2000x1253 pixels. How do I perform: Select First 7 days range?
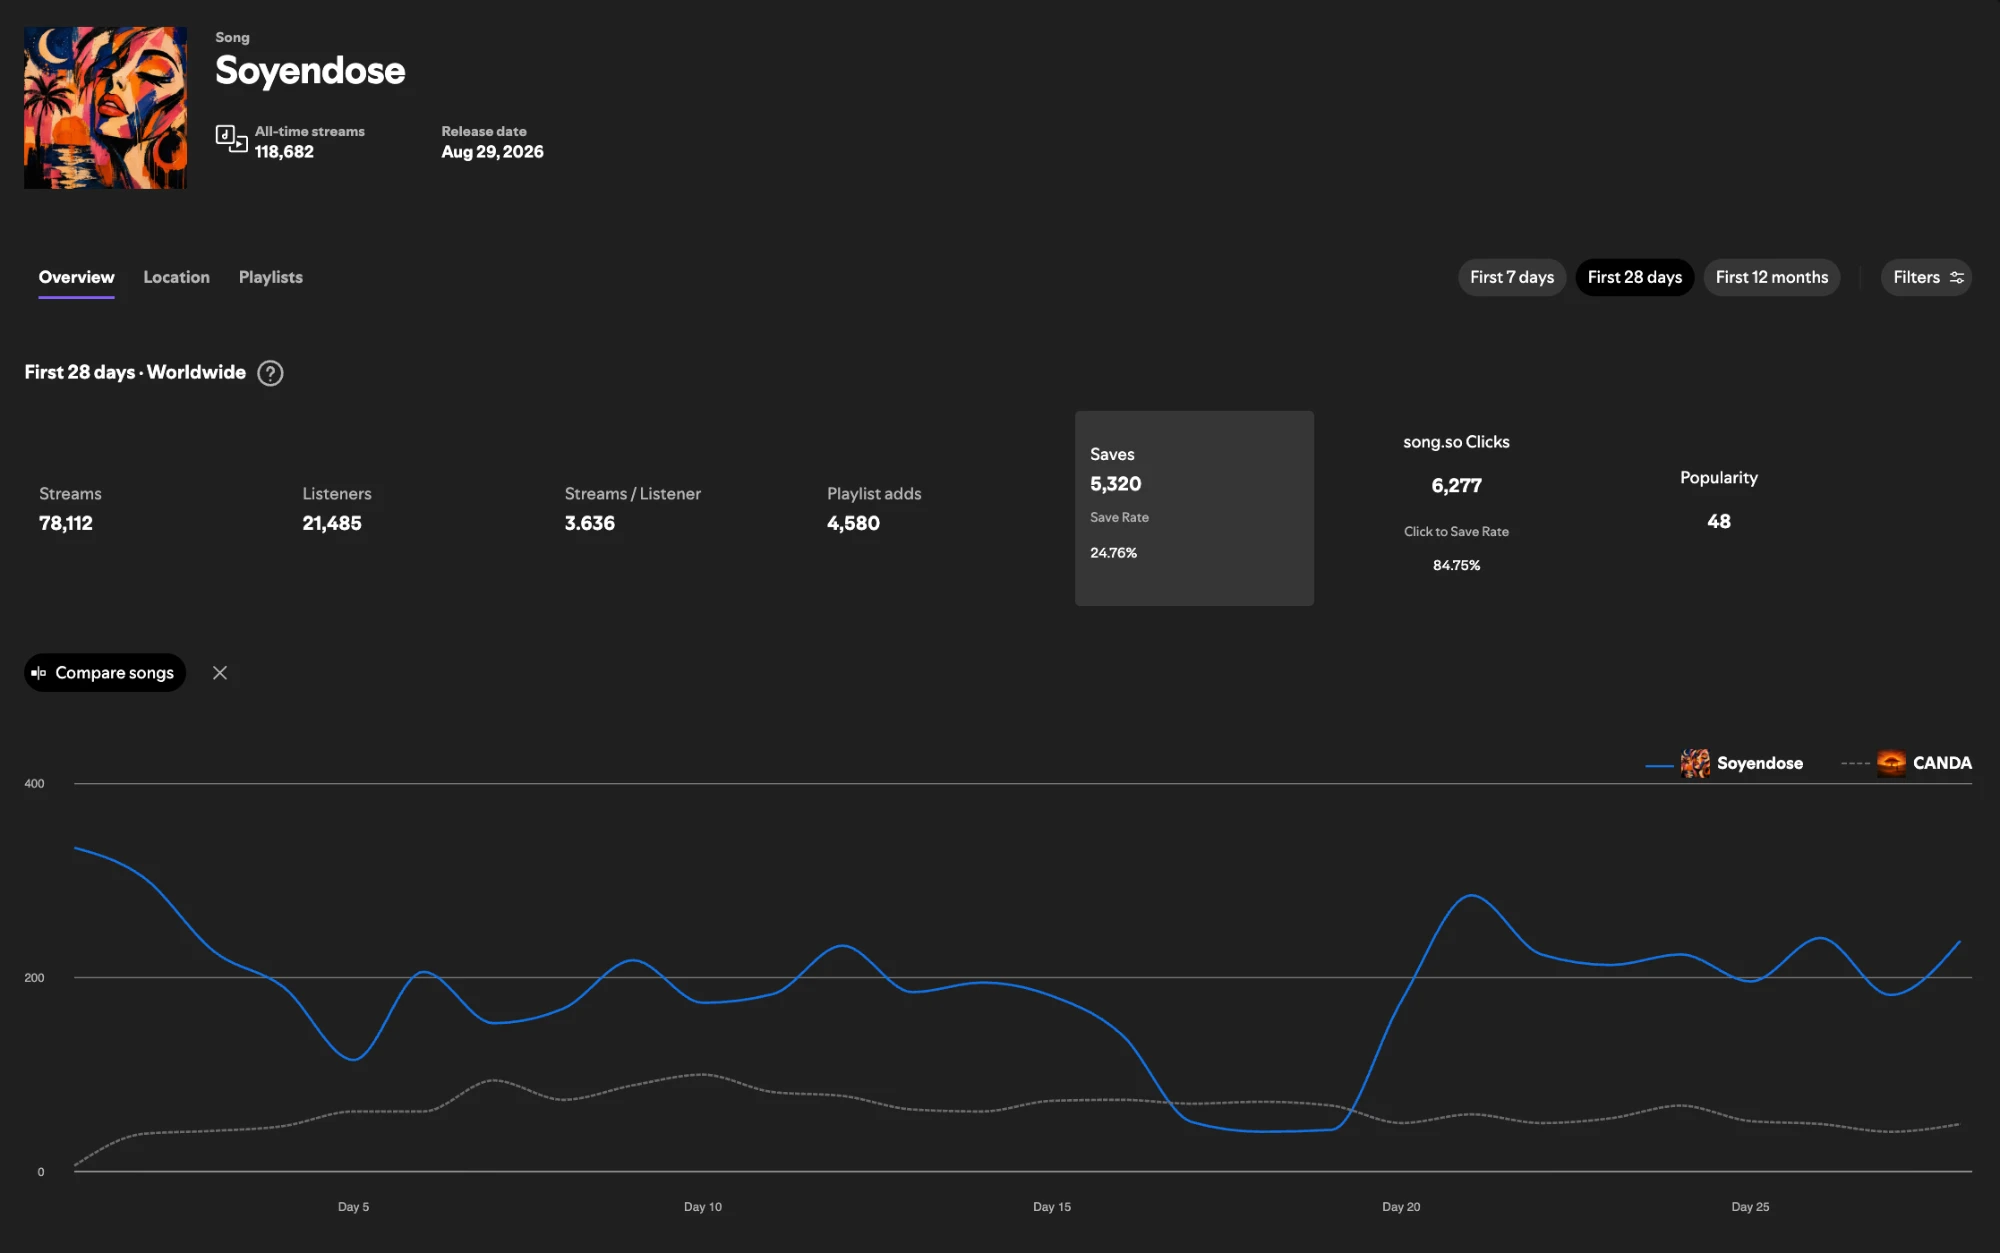coord(1511,277)
